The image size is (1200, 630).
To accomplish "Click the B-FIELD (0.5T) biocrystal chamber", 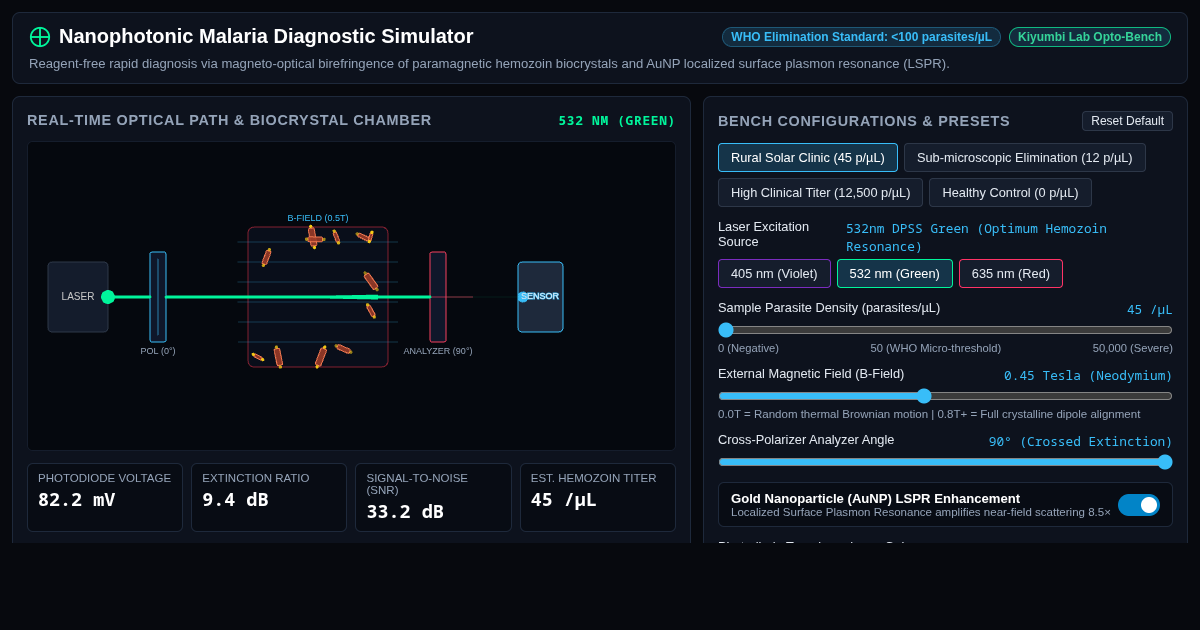I will [318, 297].
